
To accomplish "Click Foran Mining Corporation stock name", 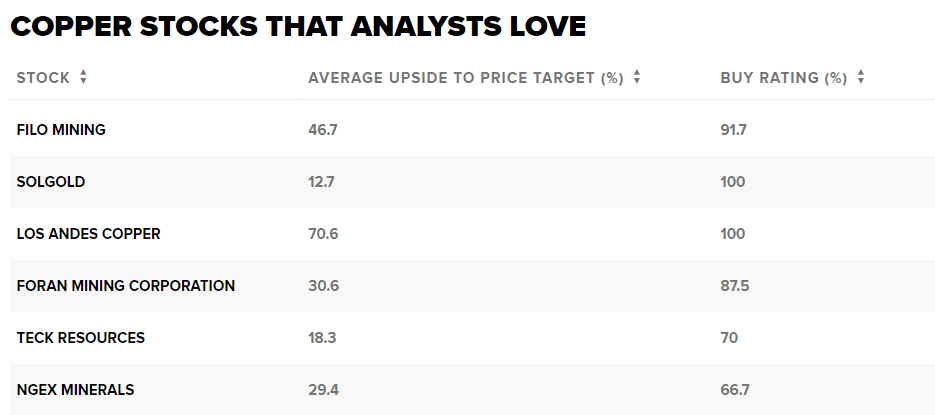I will coord(126,286).
